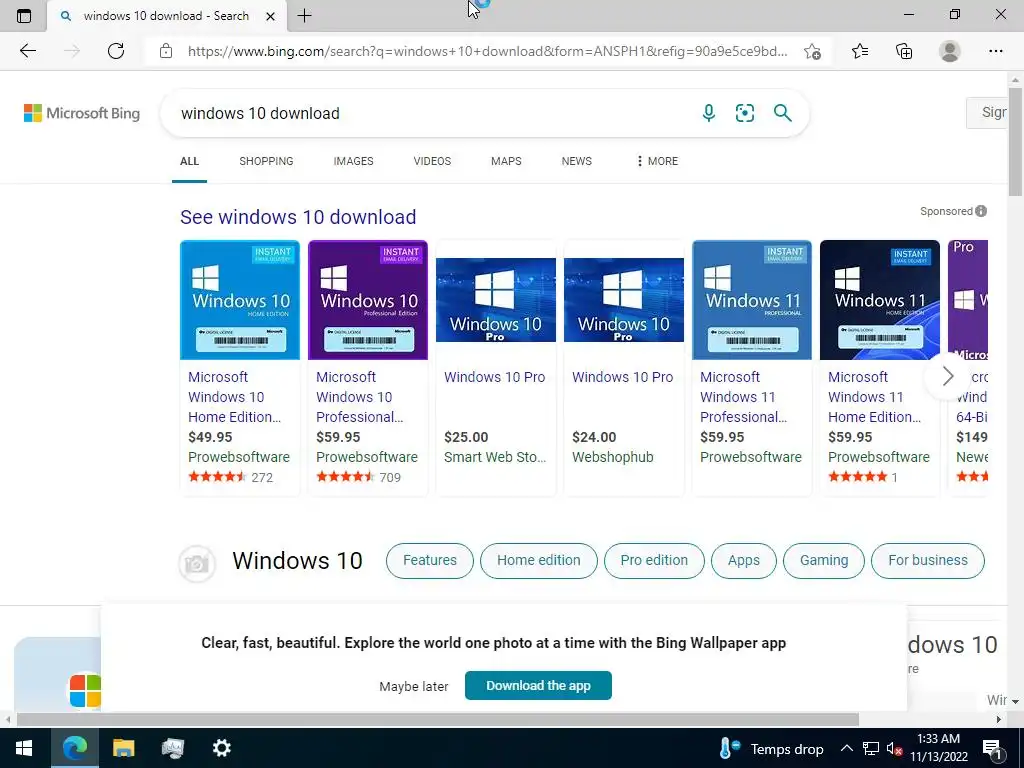Viewport: 1024px width, 768px height.
Task: Click the For business chip
Action: [928, 560]
